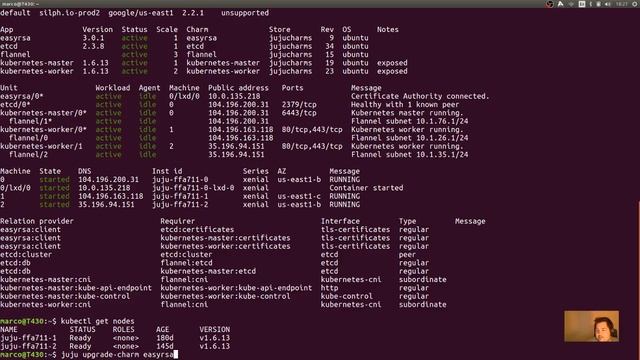Click the OBS recorder tray icon
This screenshot has height=360, width=640.
(x=550, y=4)
